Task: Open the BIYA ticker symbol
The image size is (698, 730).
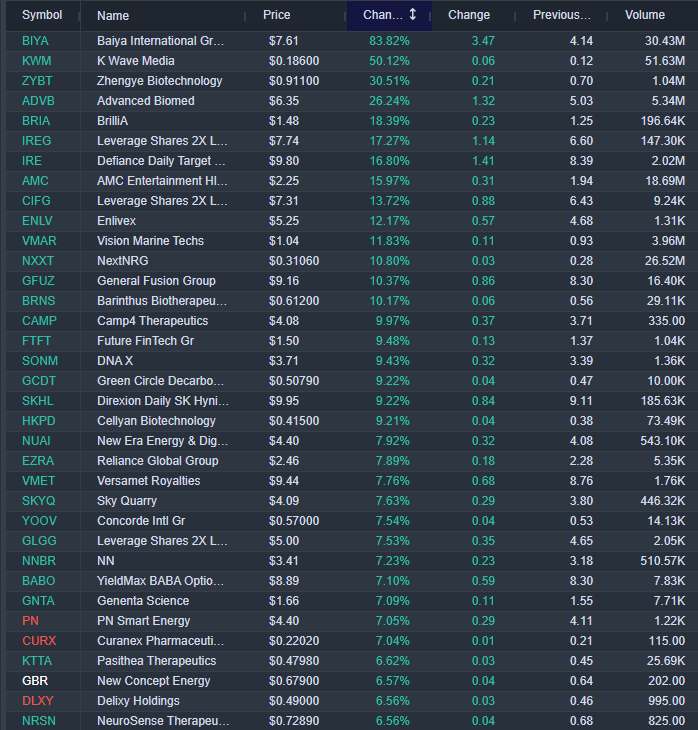Action: click(35, 41)
